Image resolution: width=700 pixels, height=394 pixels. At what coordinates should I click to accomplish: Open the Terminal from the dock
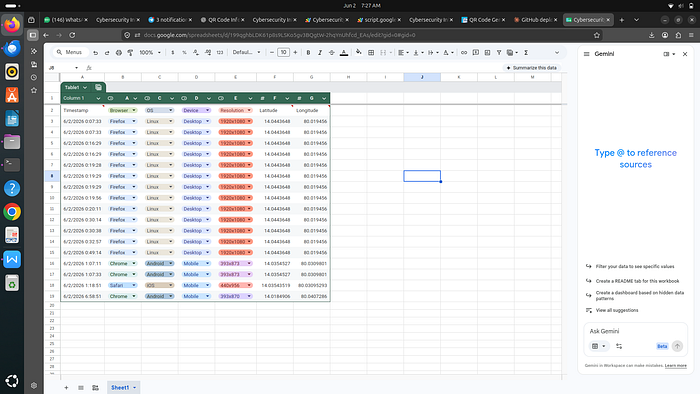(12, 165)
